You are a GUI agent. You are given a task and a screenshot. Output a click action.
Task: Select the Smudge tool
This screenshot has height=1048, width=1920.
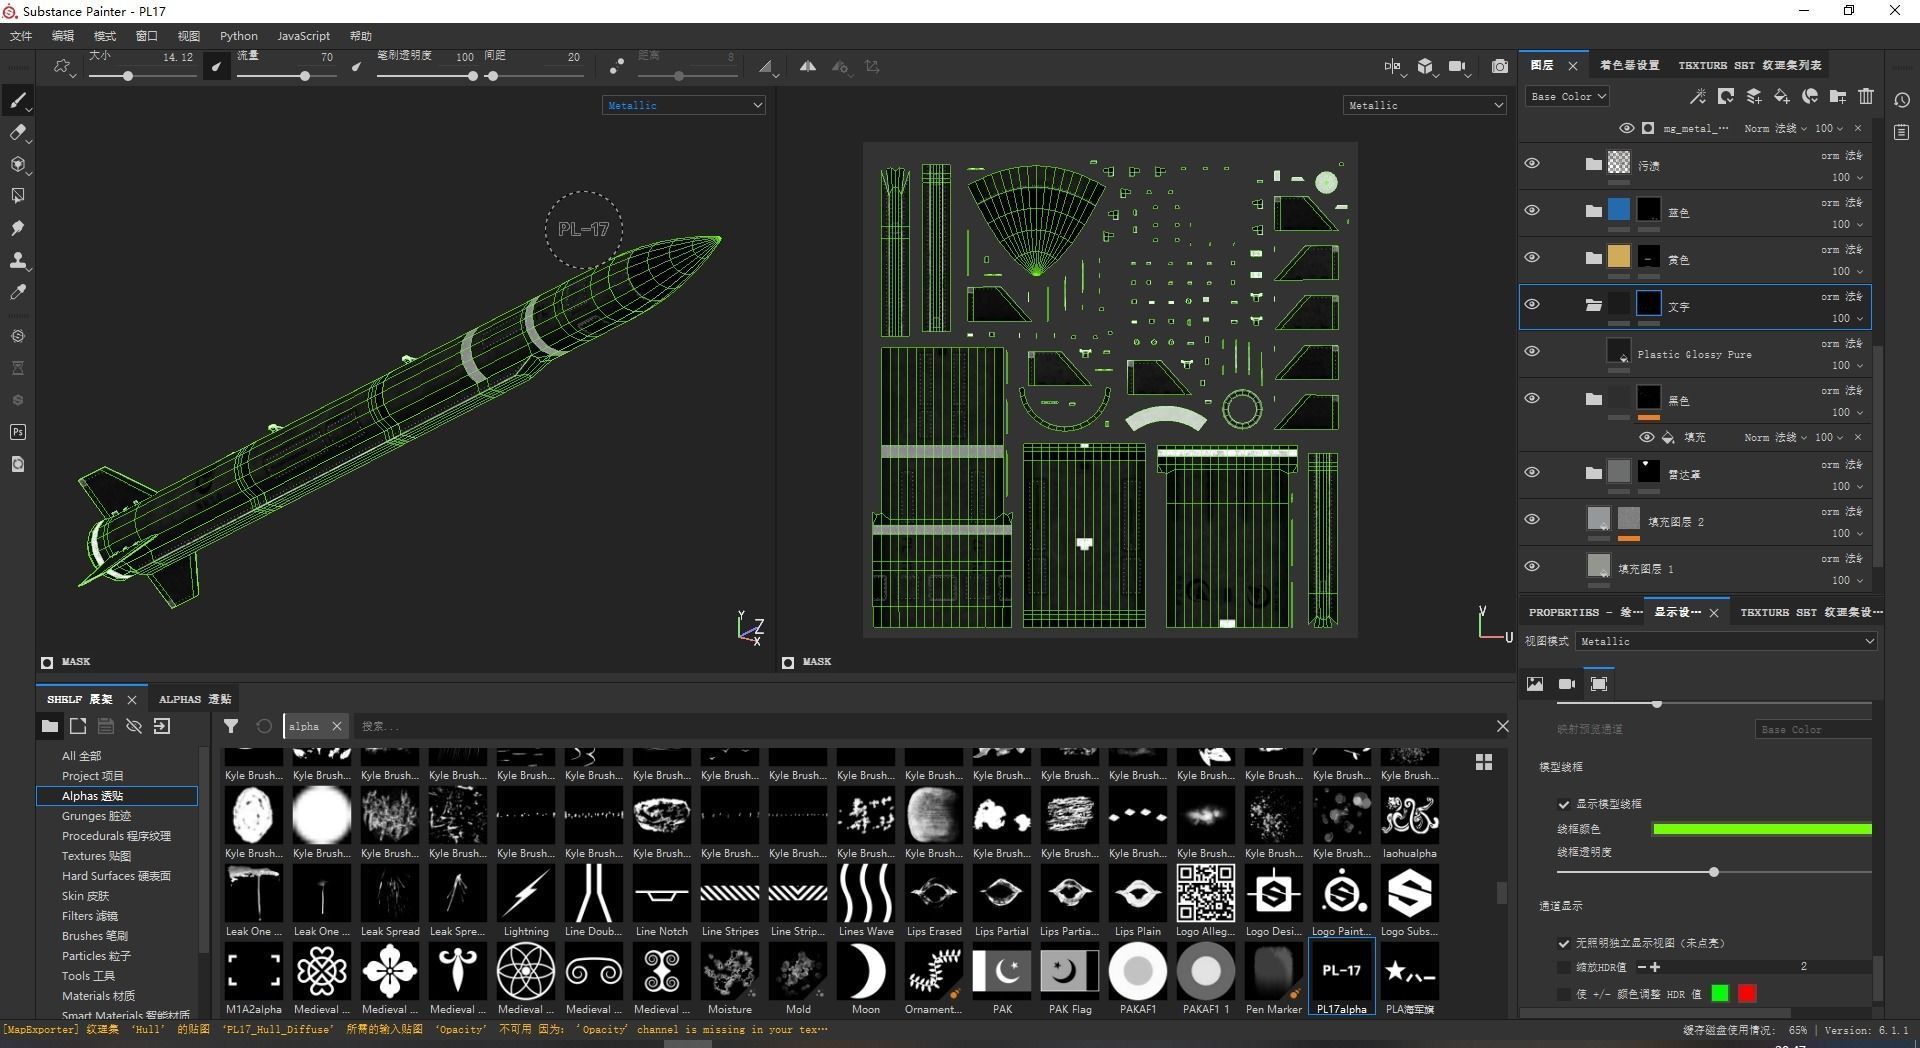pos(18,228)
